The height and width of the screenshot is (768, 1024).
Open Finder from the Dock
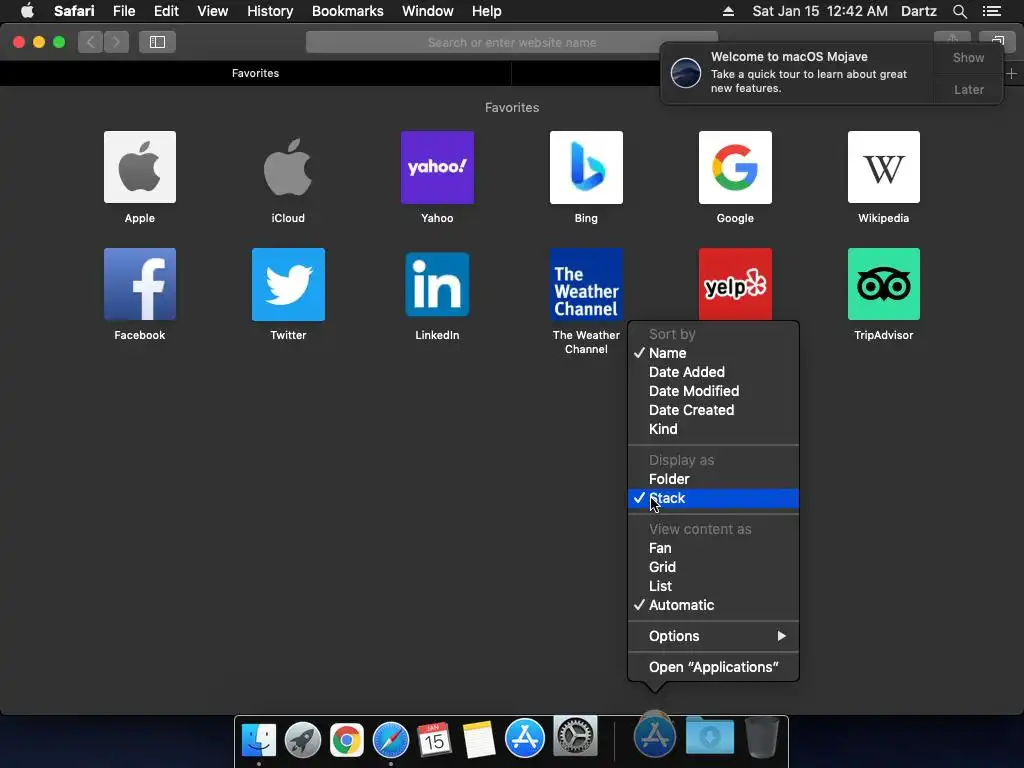coord(259,740)
